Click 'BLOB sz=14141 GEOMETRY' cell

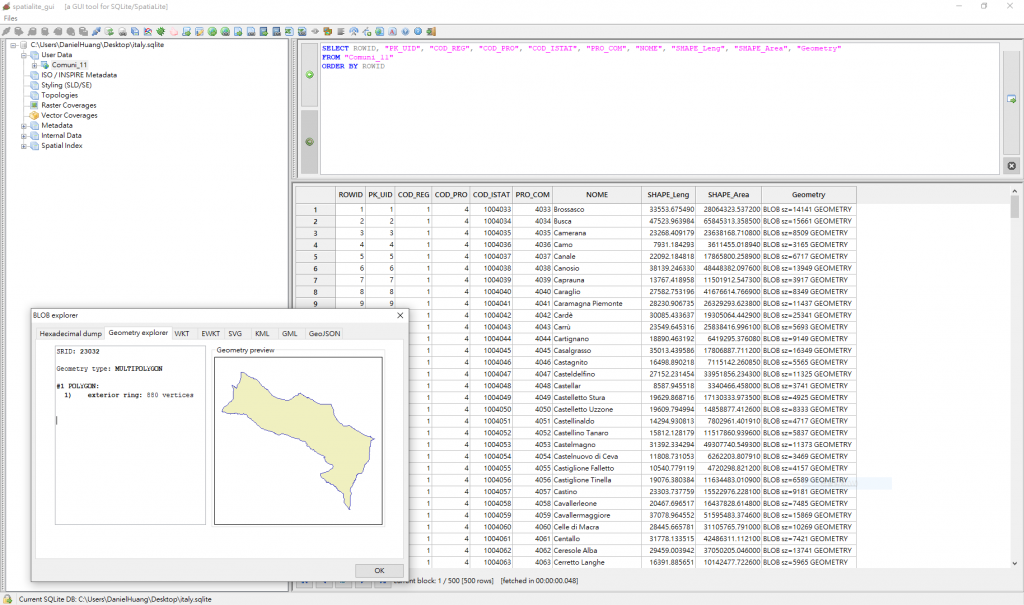808,210
